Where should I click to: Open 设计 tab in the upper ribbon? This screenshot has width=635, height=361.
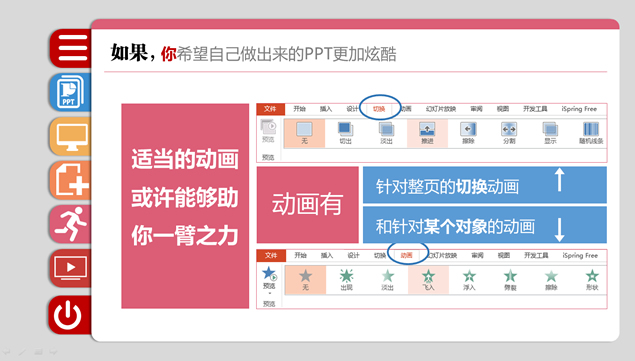pos(352,109)
